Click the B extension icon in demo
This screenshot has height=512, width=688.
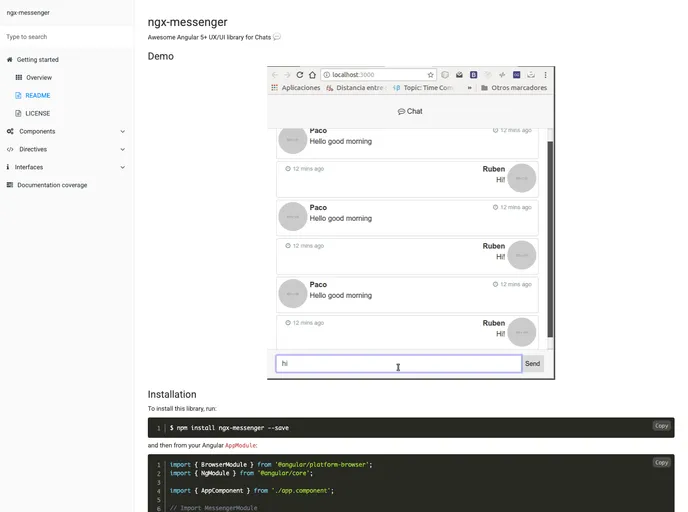(473, 75)
